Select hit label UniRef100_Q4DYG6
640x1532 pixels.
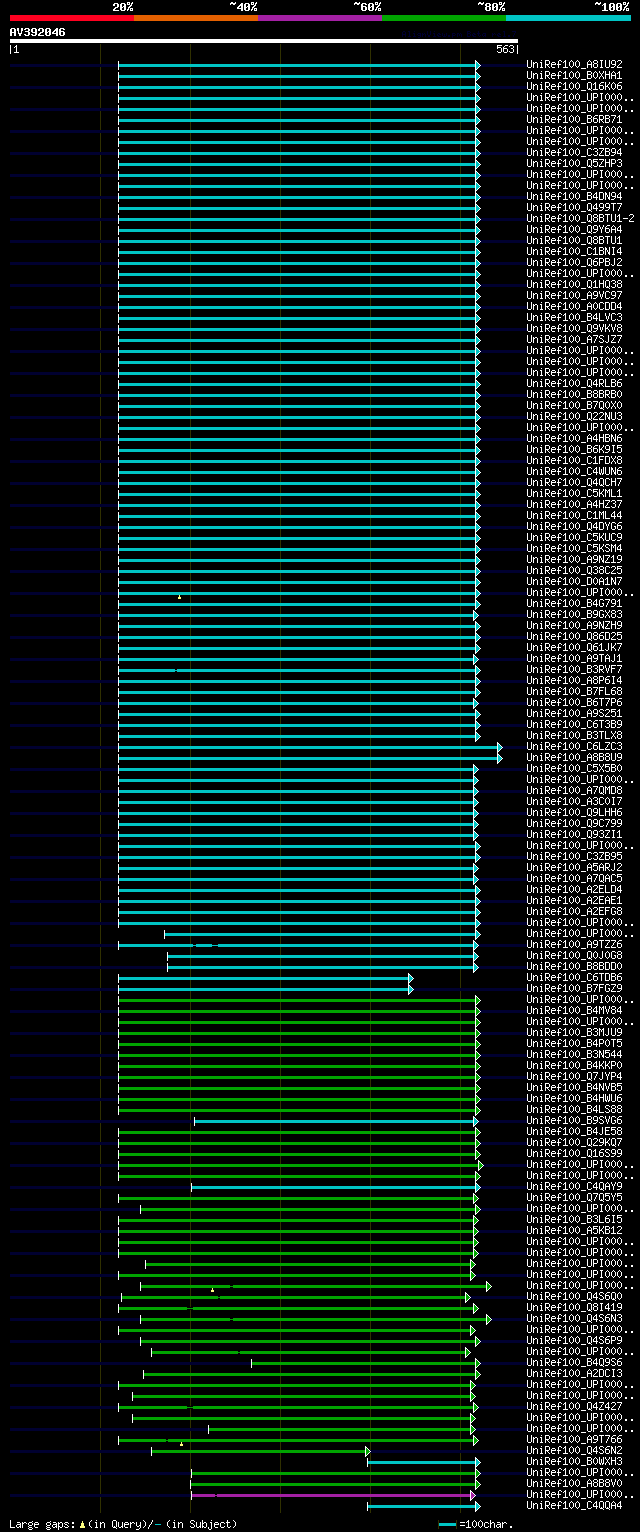(x=574, y=526)
